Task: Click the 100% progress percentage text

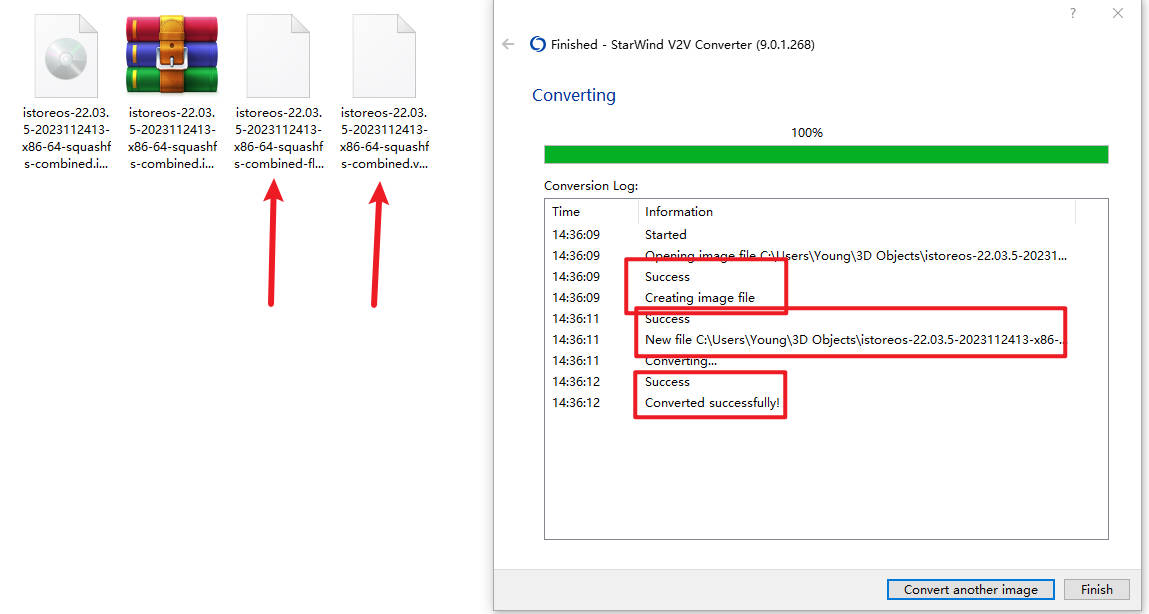Action: 807,133
